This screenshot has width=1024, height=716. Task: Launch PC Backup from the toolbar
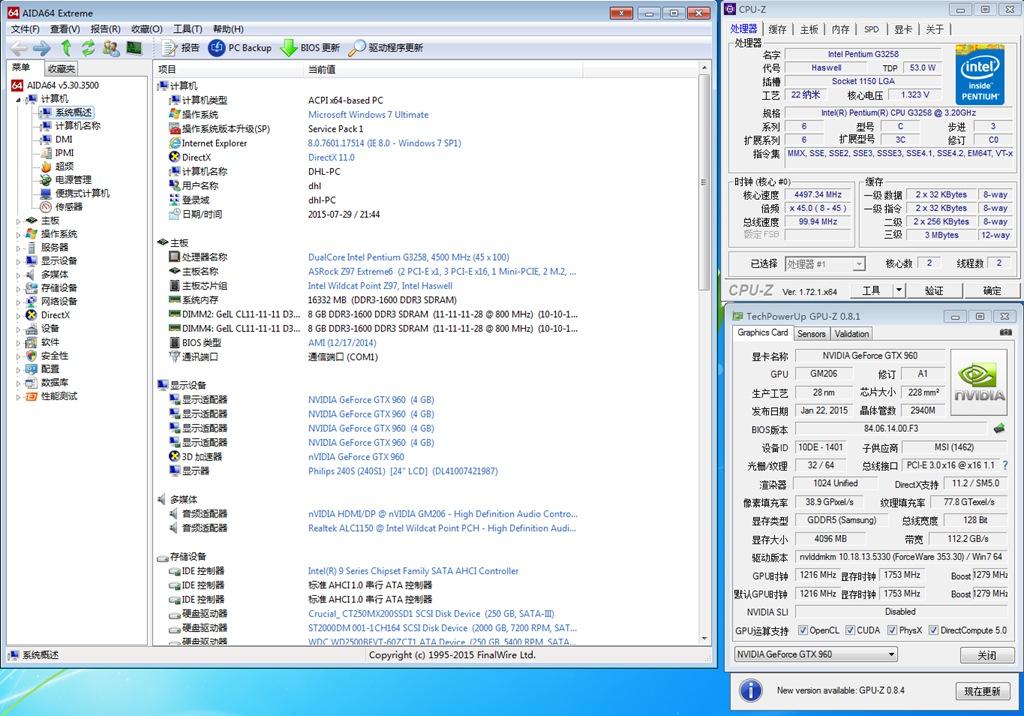point(240,48)
